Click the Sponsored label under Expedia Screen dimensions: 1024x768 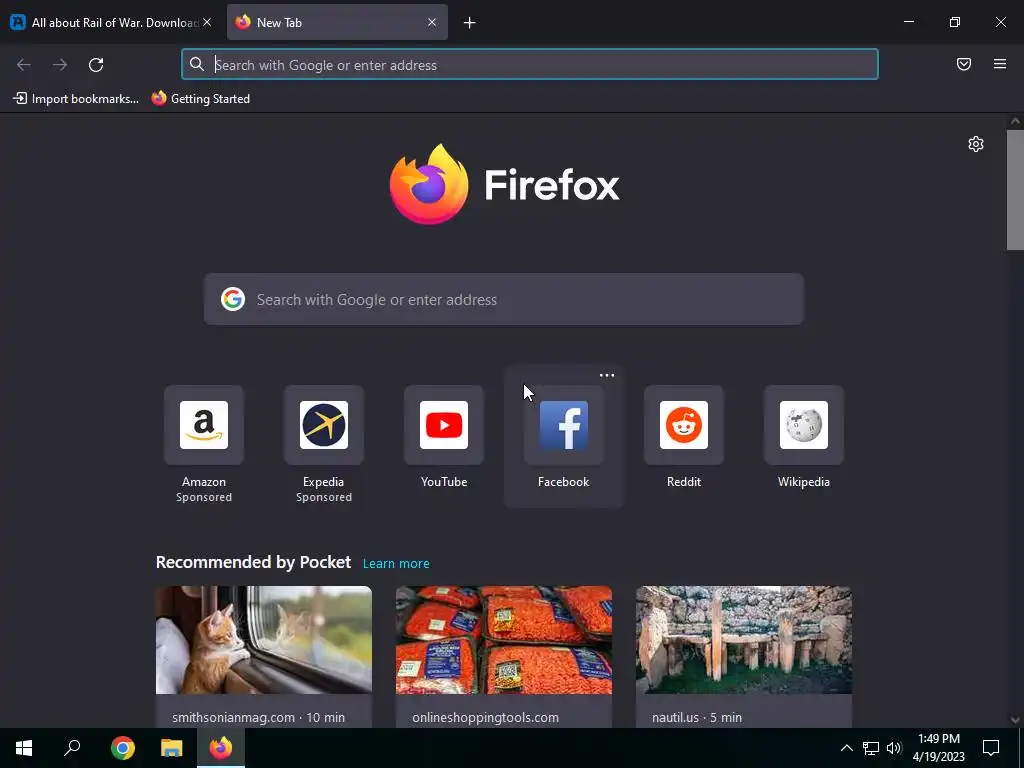tap(324, 498)
